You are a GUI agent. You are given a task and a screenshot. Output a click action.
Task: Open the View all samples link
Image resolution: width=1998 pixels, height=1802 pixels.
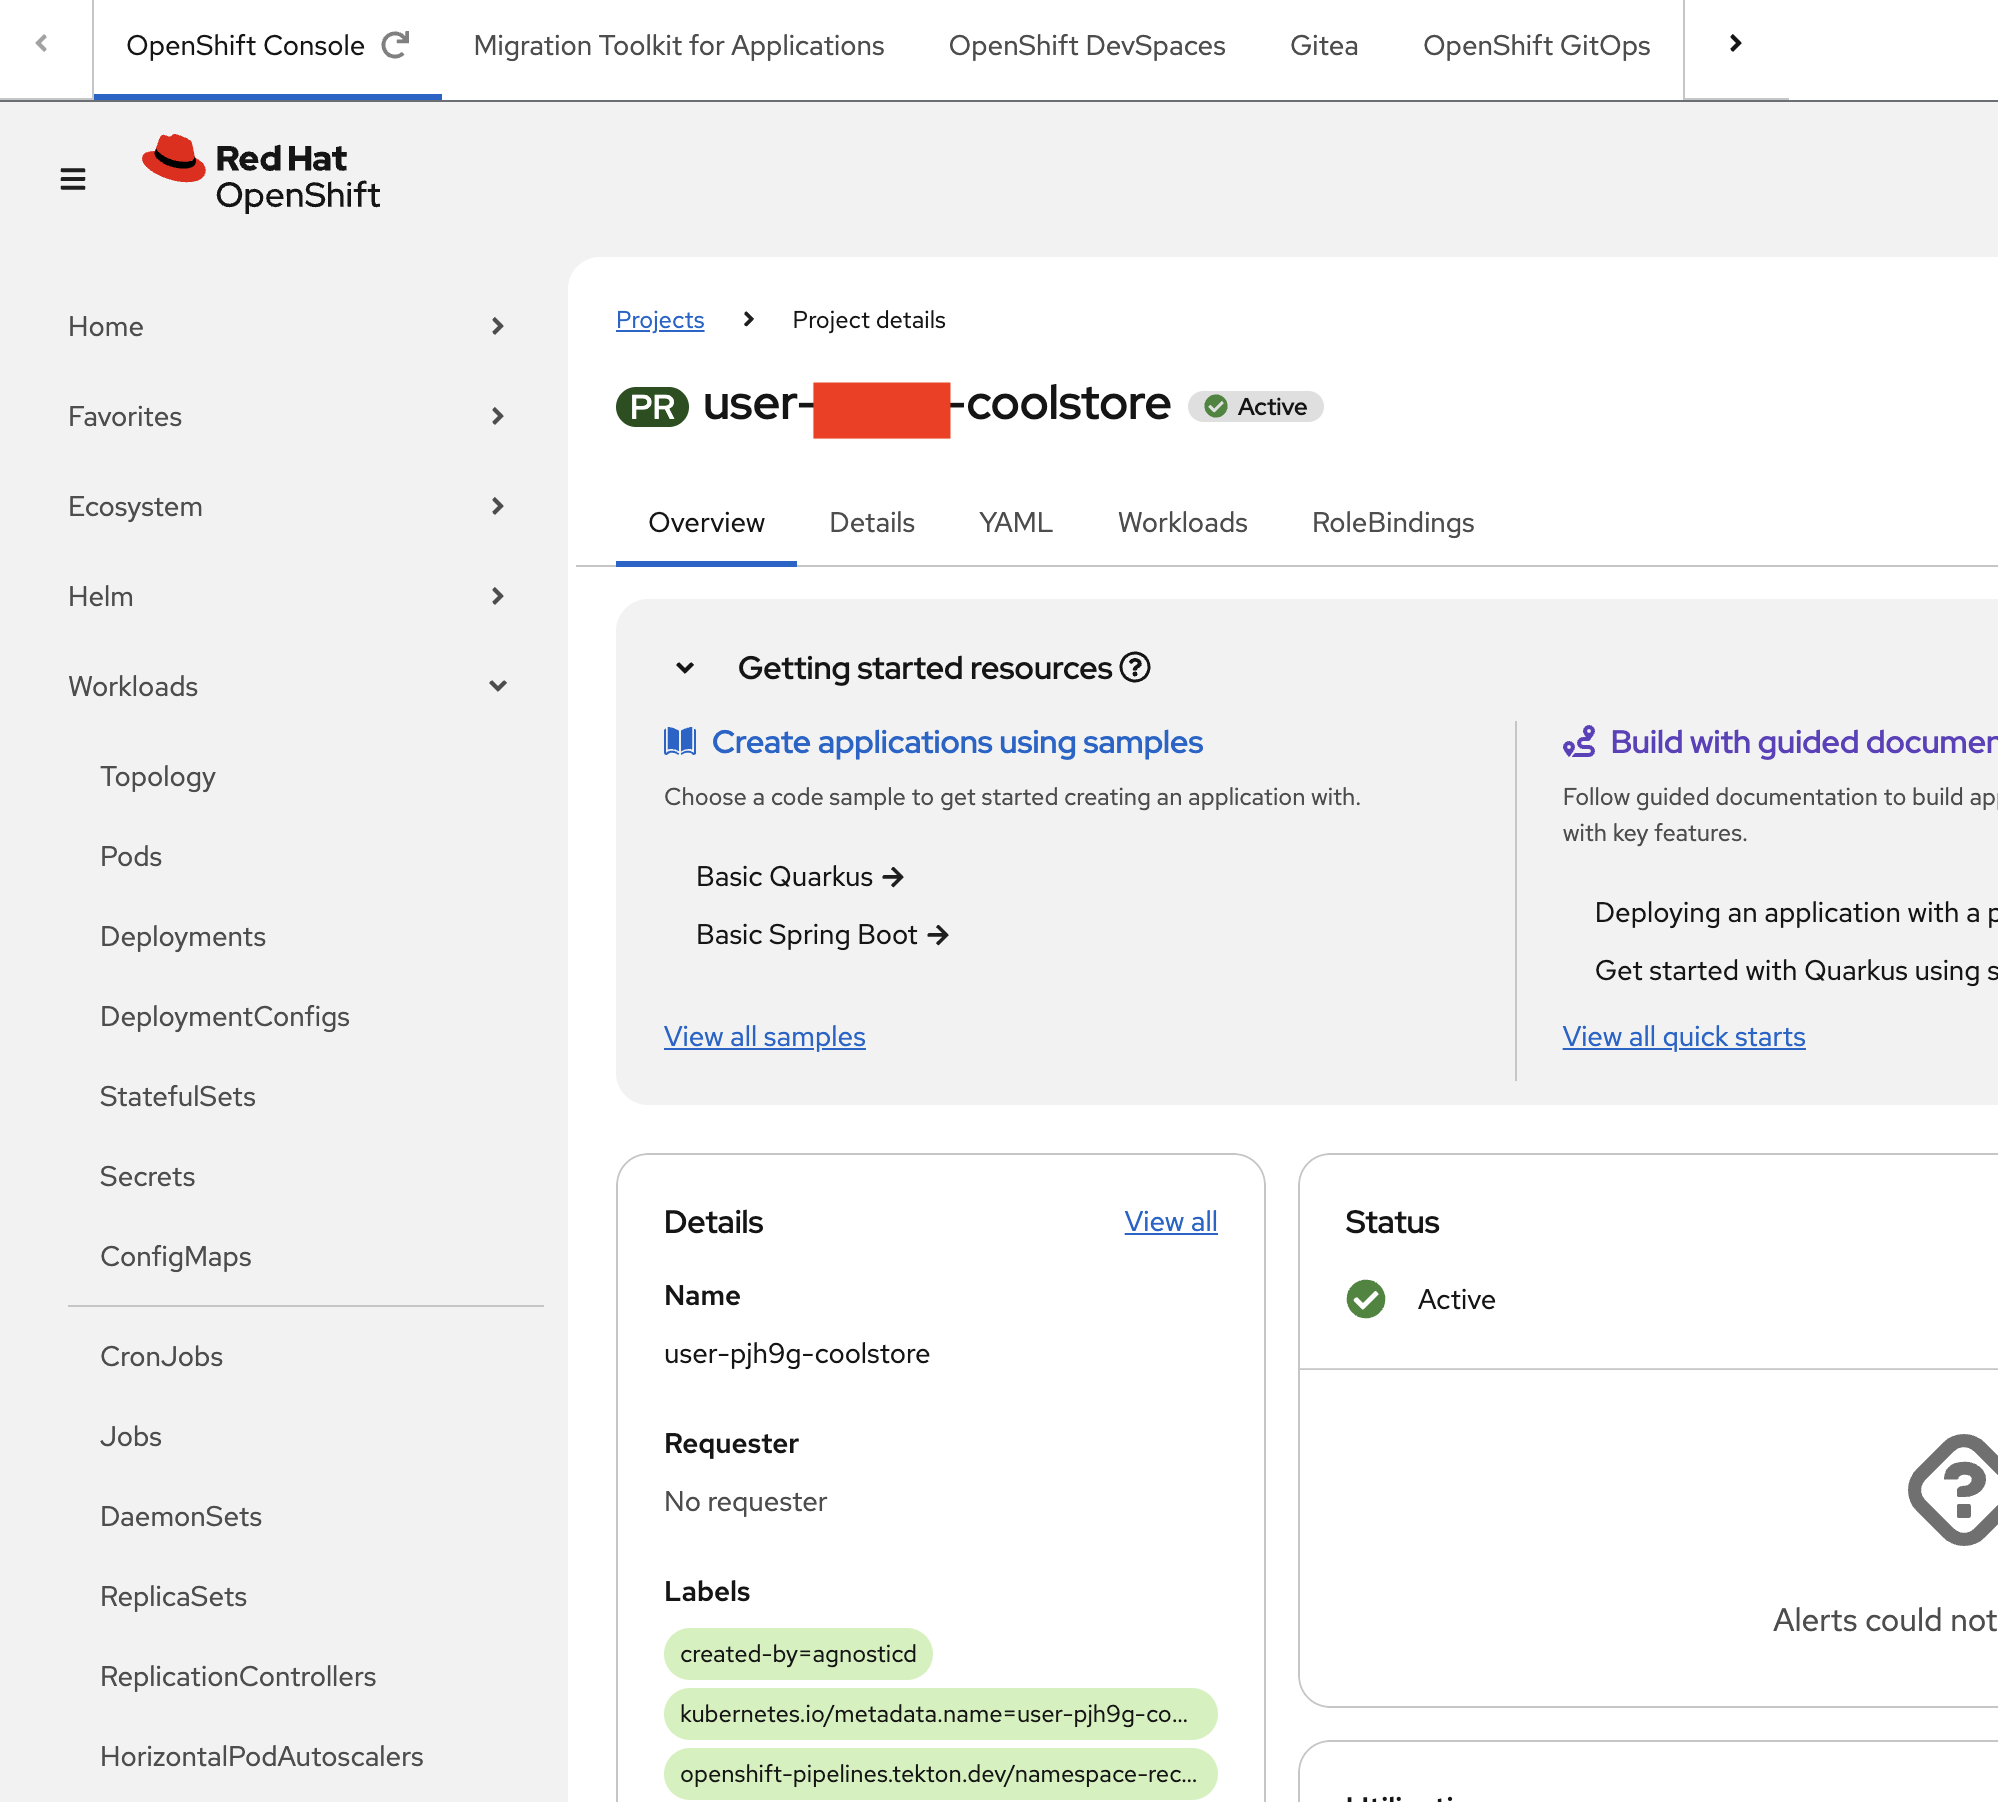(765, 1036)
